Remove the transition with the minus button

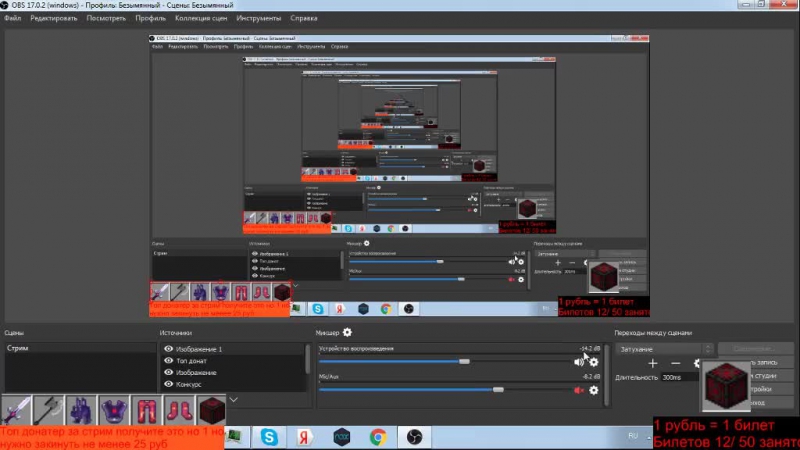point(676,363)
